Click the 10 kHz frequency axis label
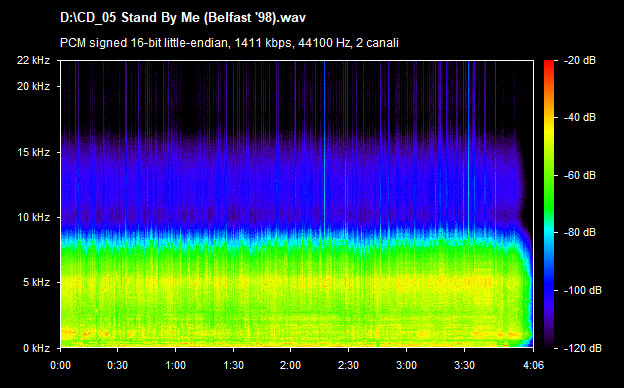 click(33, 218)
